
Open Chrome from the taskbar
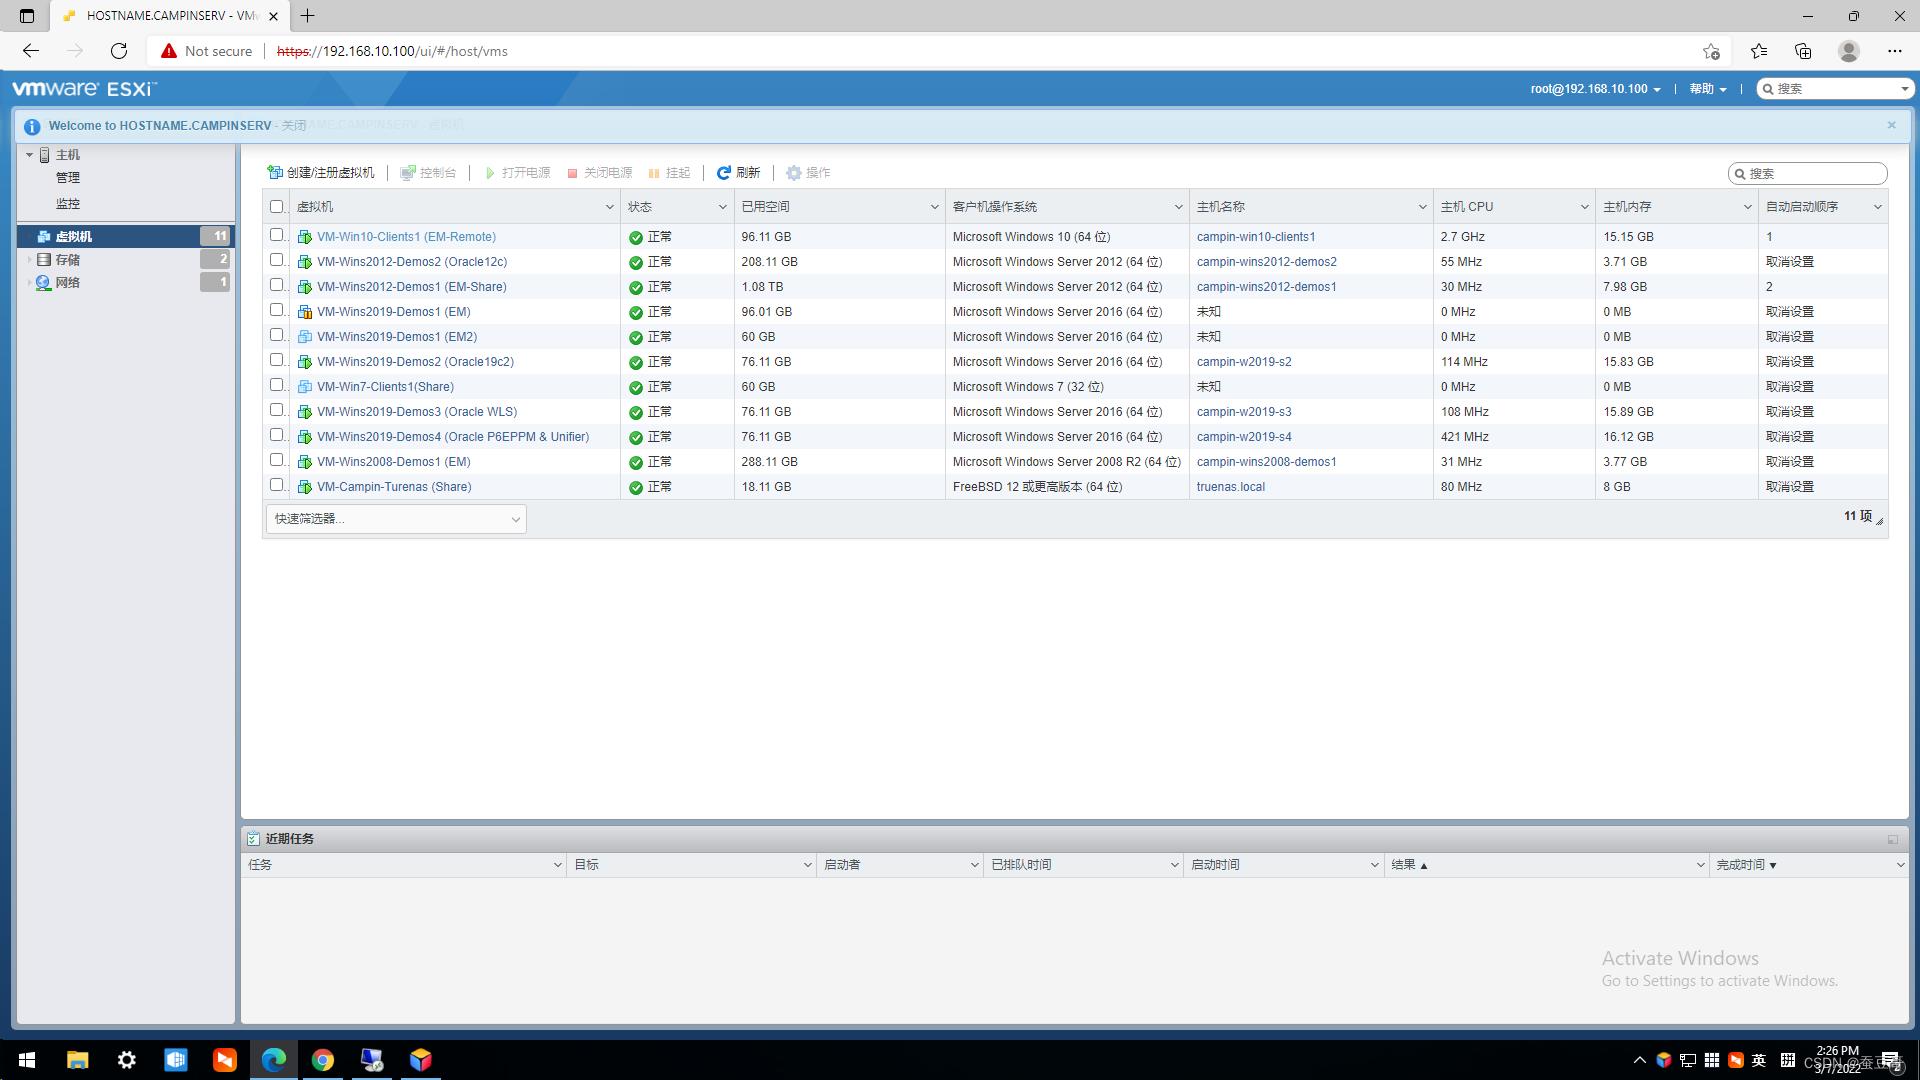click(x=322, y=1060)
